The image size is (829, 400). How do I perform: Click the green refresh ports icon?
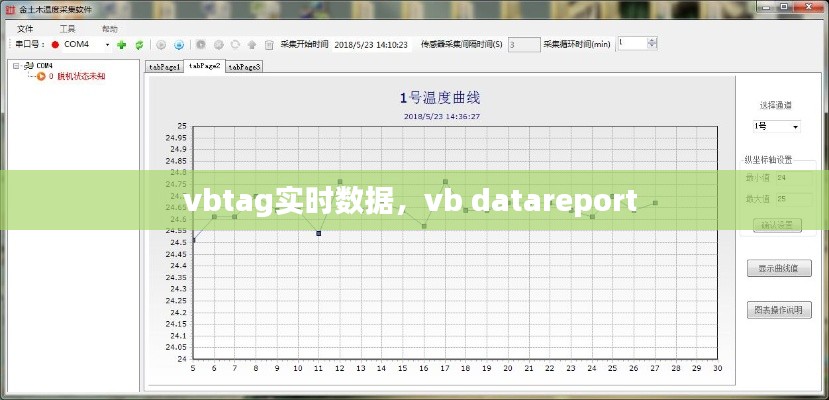pos(139,45)
